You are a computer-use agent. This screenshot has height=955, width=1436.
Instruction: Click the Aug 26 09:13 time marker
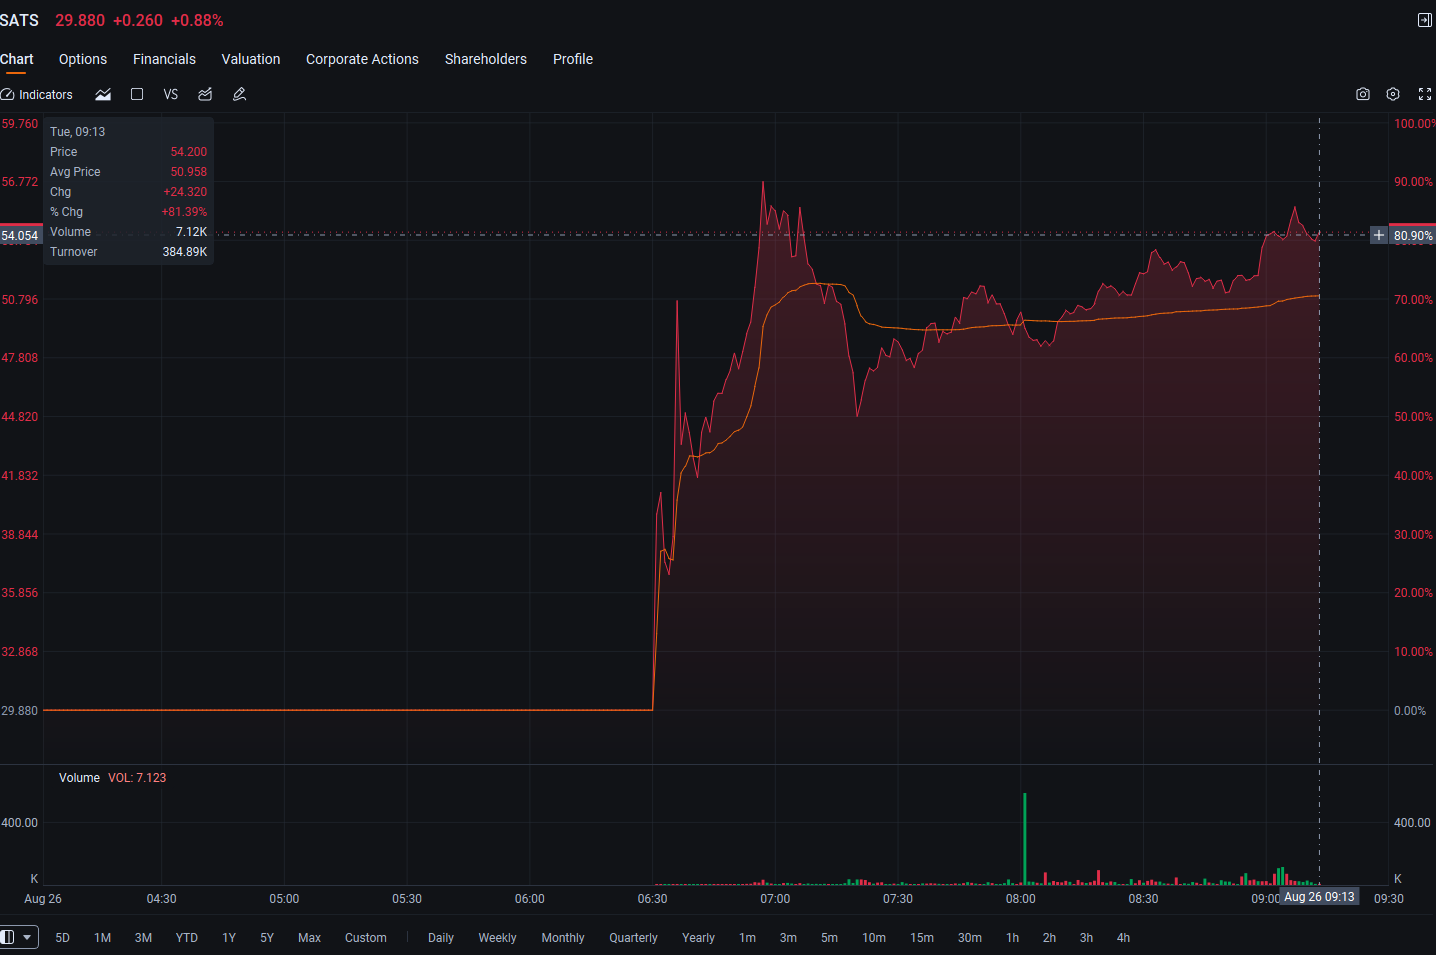[x=1319, y=897]
